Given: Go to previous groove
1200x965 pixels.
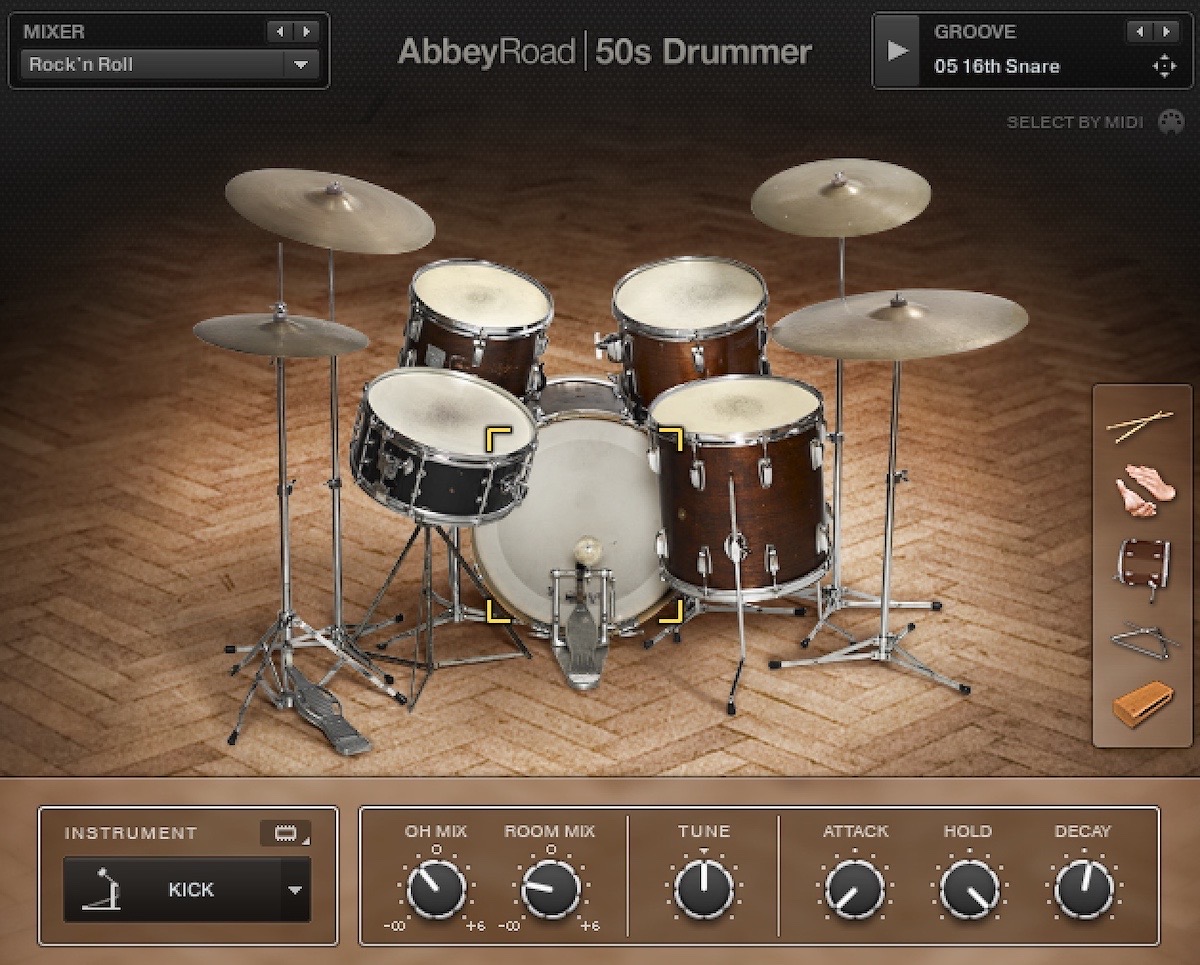Looking at the screenshot, I should pyautogui.click(x=1139, y=32).
